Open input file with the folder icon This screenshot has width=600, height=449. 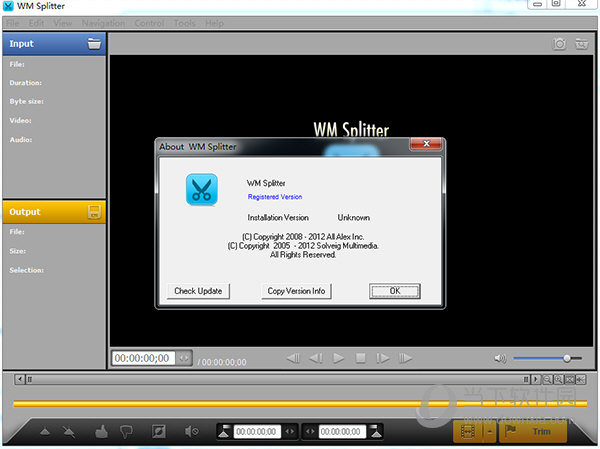tap(94, 44)
